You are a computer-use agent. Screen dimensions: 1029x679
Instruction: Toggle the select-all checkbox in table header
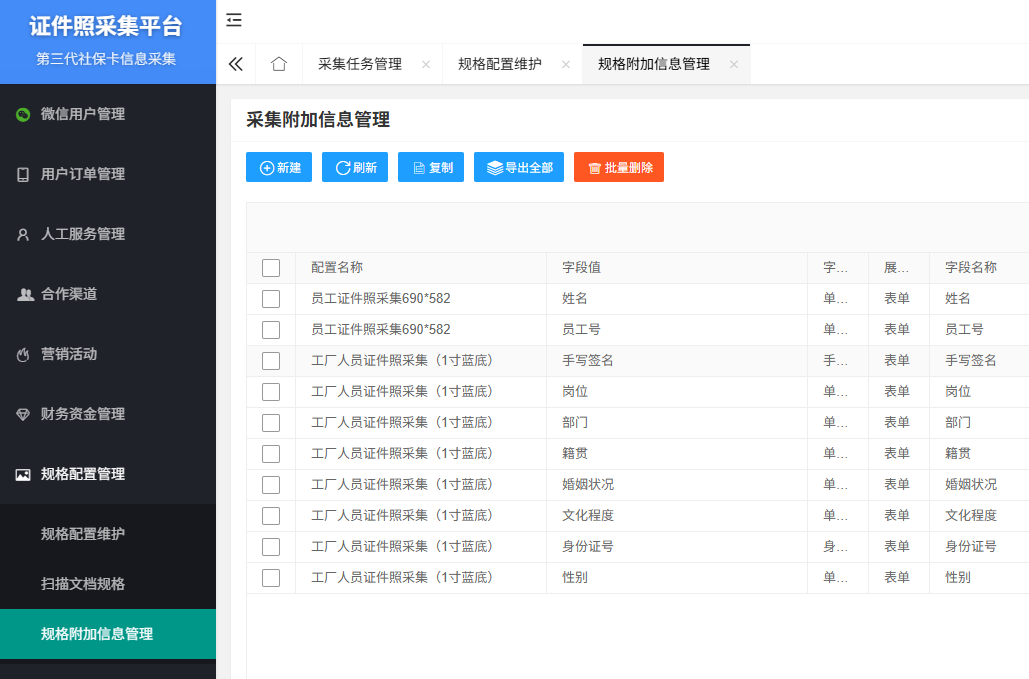pyautogui.click(x=271, y=268)
